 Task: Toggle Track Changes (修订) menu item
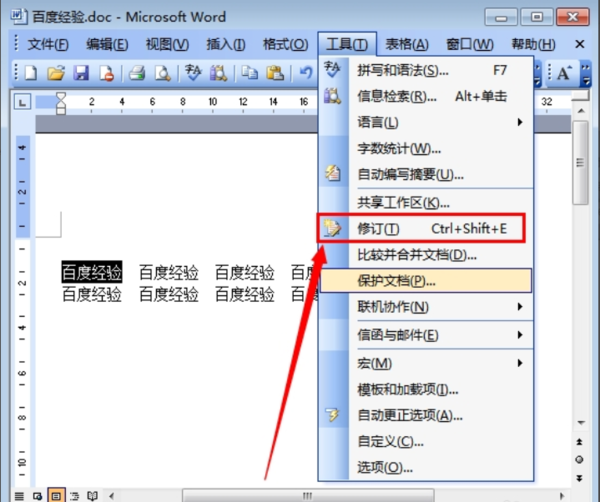[x=426, y=229]
